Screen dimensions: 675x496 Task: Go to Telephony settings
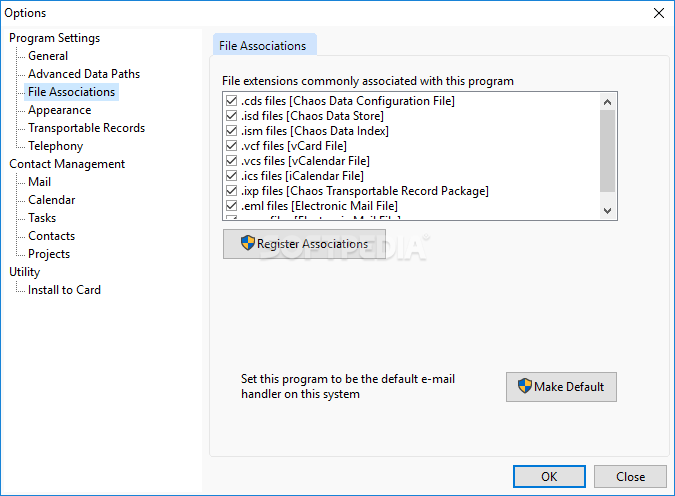click(x=56, y=146)
